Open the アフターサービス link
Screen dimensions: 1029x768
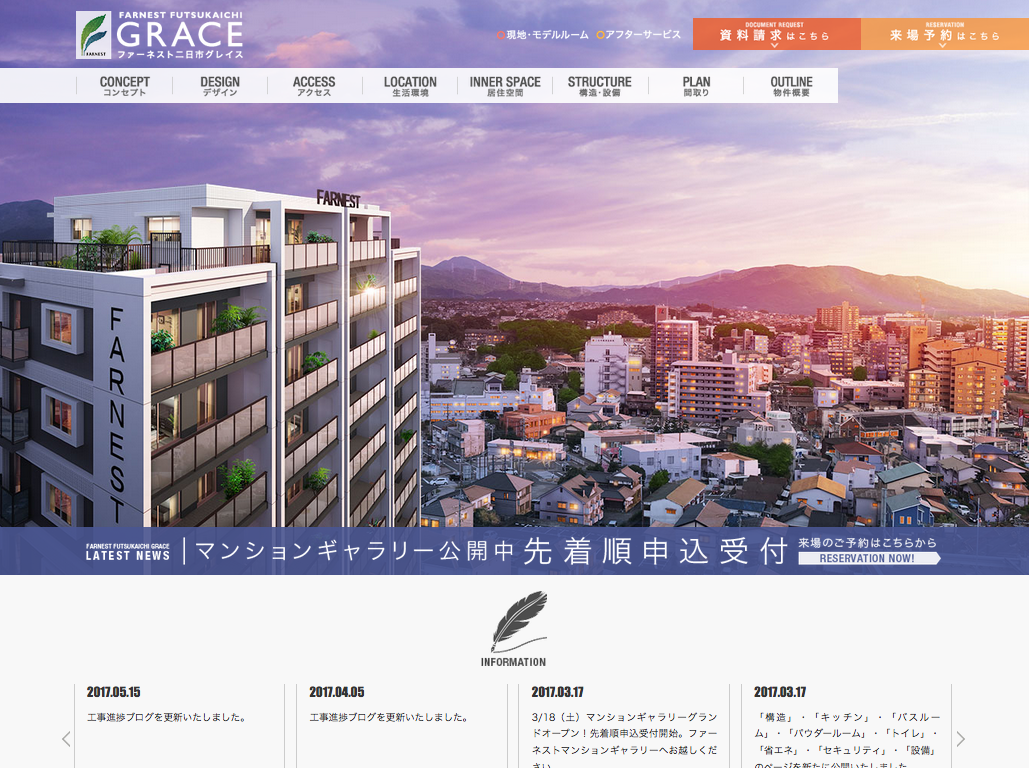click(639, 35)
